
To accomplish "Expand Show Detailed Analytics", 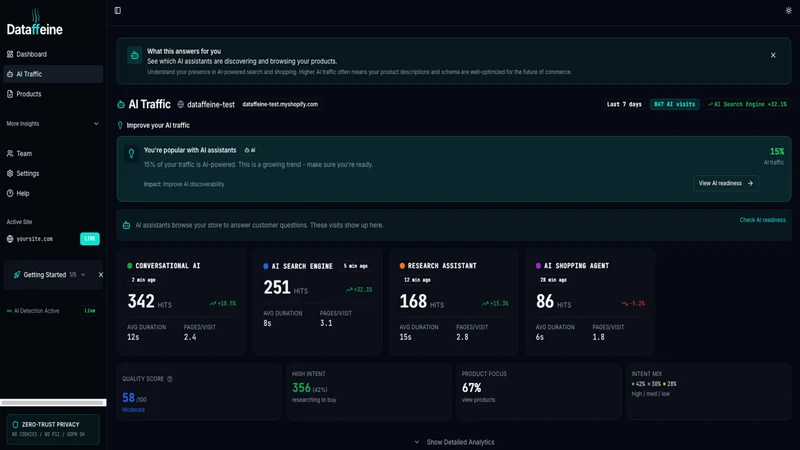I will tap(454, 442).
